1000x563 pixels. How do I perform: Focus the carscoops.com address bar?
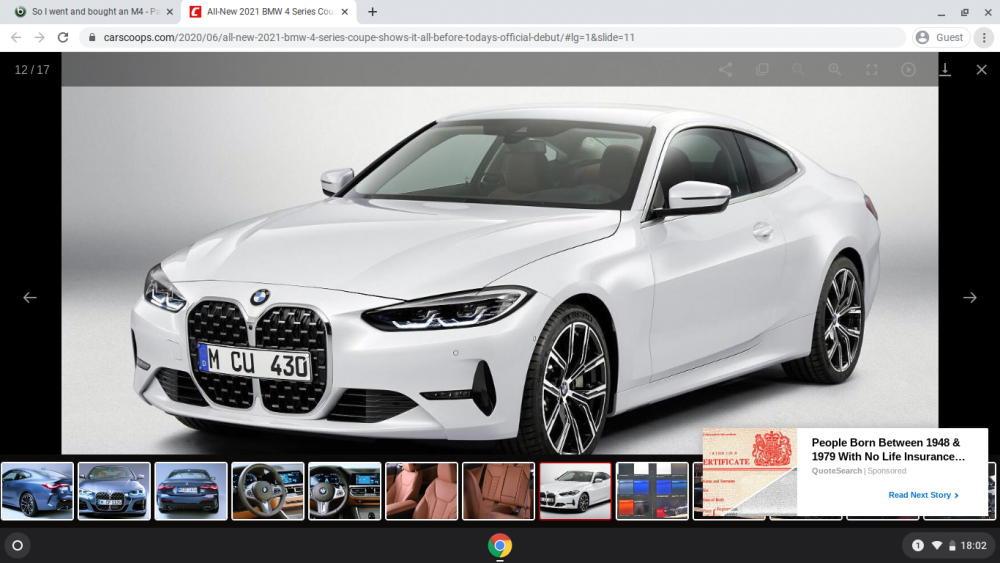(x=491, y=38)
